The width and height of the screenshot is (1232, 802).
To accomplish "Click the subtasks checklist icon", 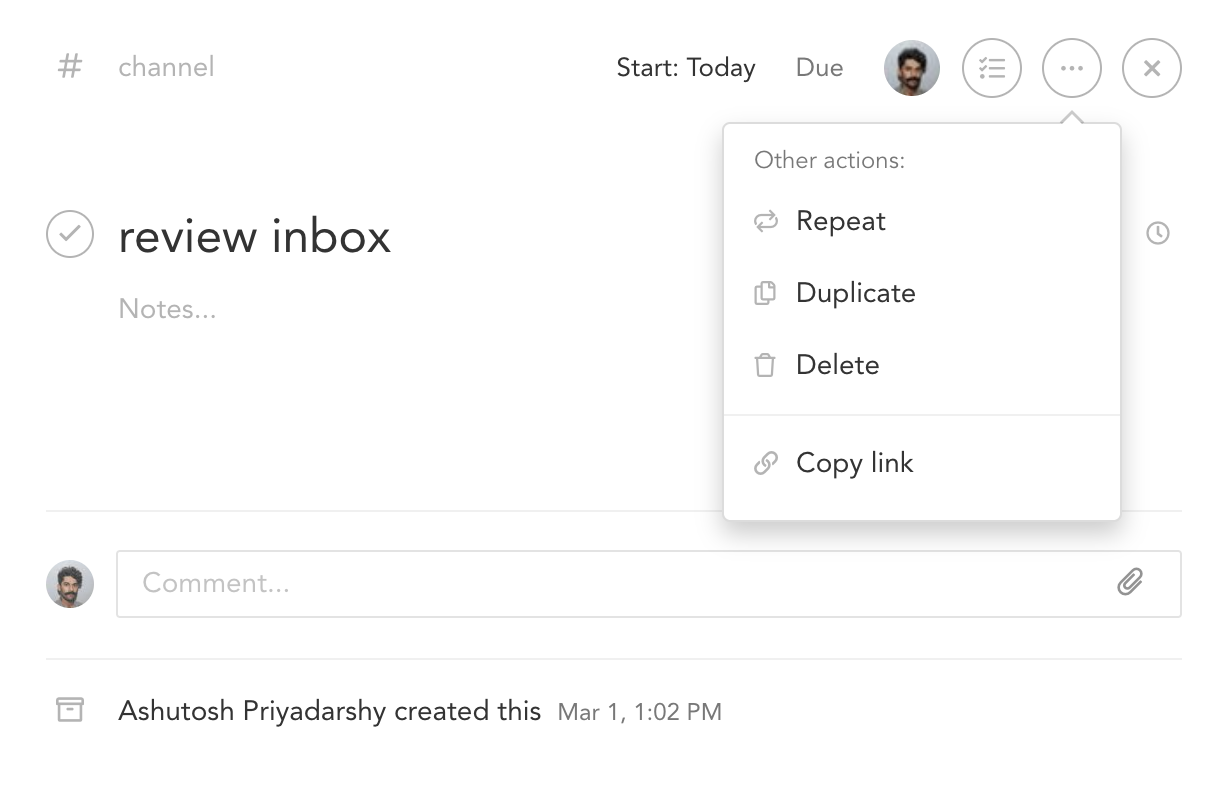I will [991, 68].
